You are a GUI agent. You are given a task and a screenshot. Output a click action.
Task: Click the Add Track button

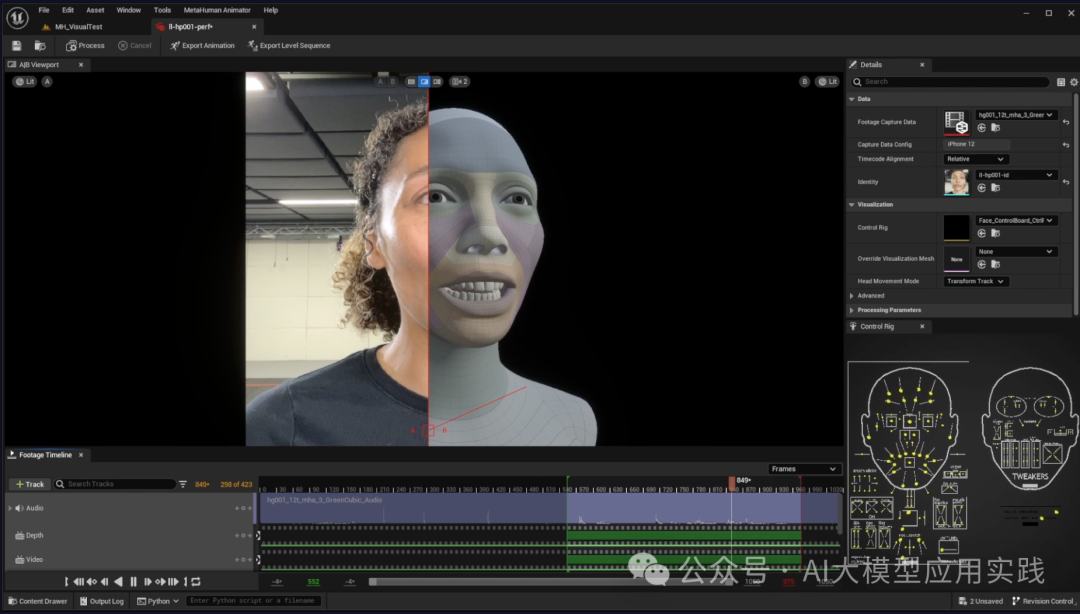point(29,484)
